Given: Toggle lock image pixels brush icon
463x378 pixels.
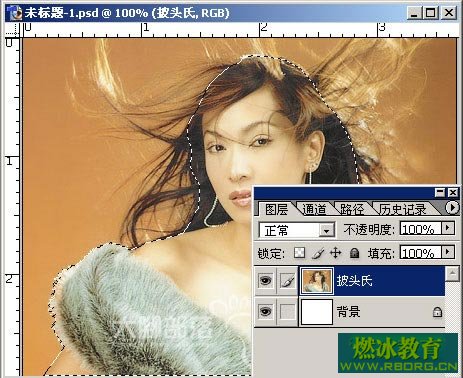Looking at the screenshot, I should click(318, 253).
